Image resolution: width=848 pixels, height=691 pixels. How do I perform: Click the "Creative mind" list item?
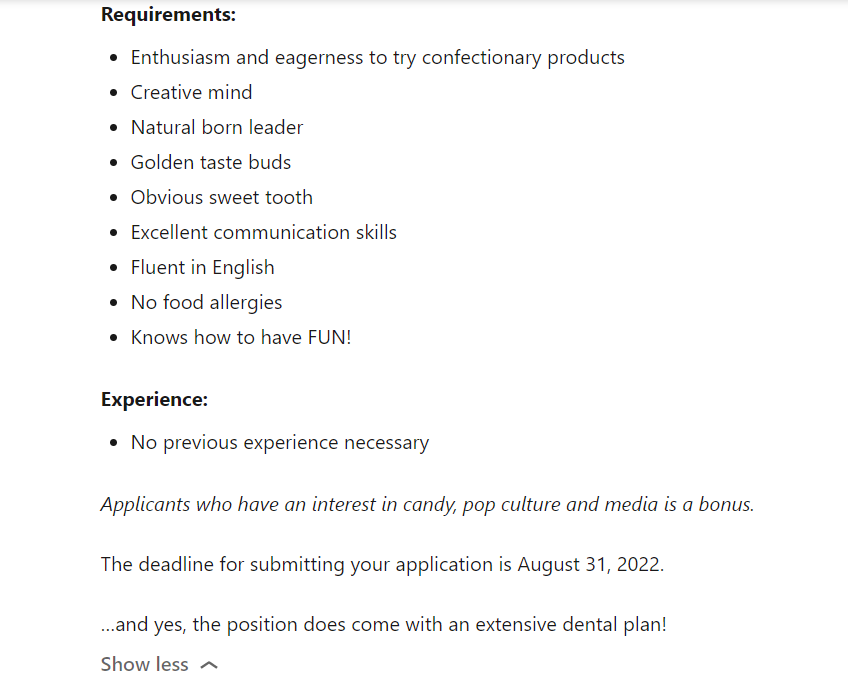click(x=191, y=93)
